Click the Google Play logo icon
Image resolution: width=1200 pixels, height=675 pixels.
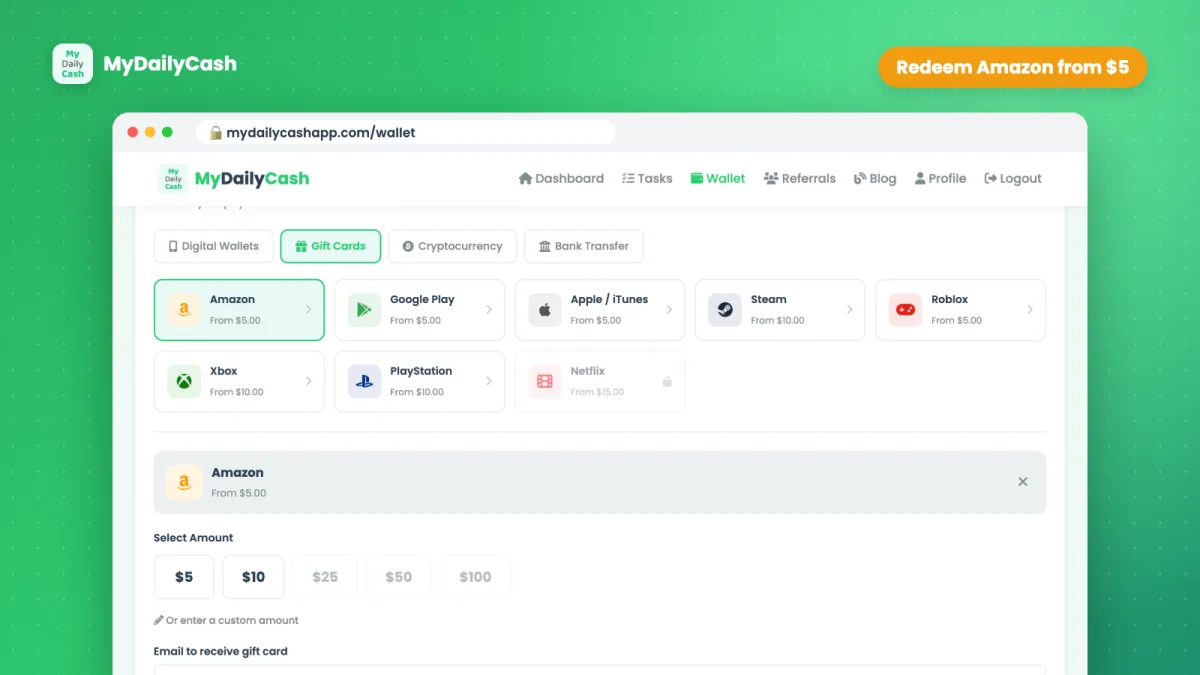tap(364, 310)
